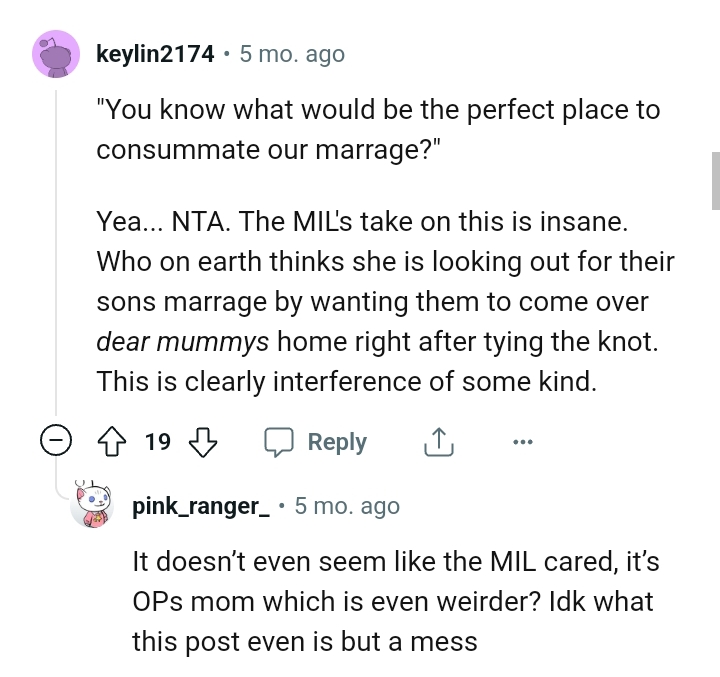Screen dimensions: 720x677
Task: Collapse replies via the vertical thread line
Action: click(57, 250)
